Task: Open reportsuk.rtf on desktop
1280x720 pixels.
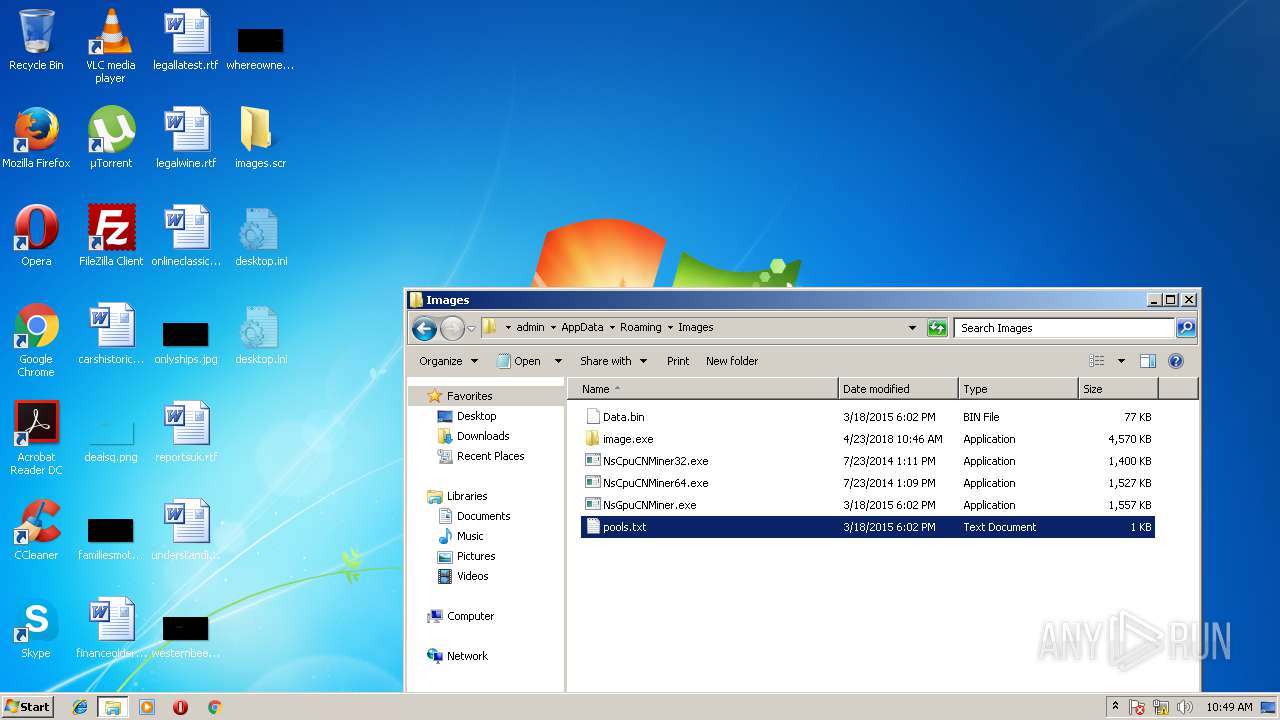Action: [185, 432]
